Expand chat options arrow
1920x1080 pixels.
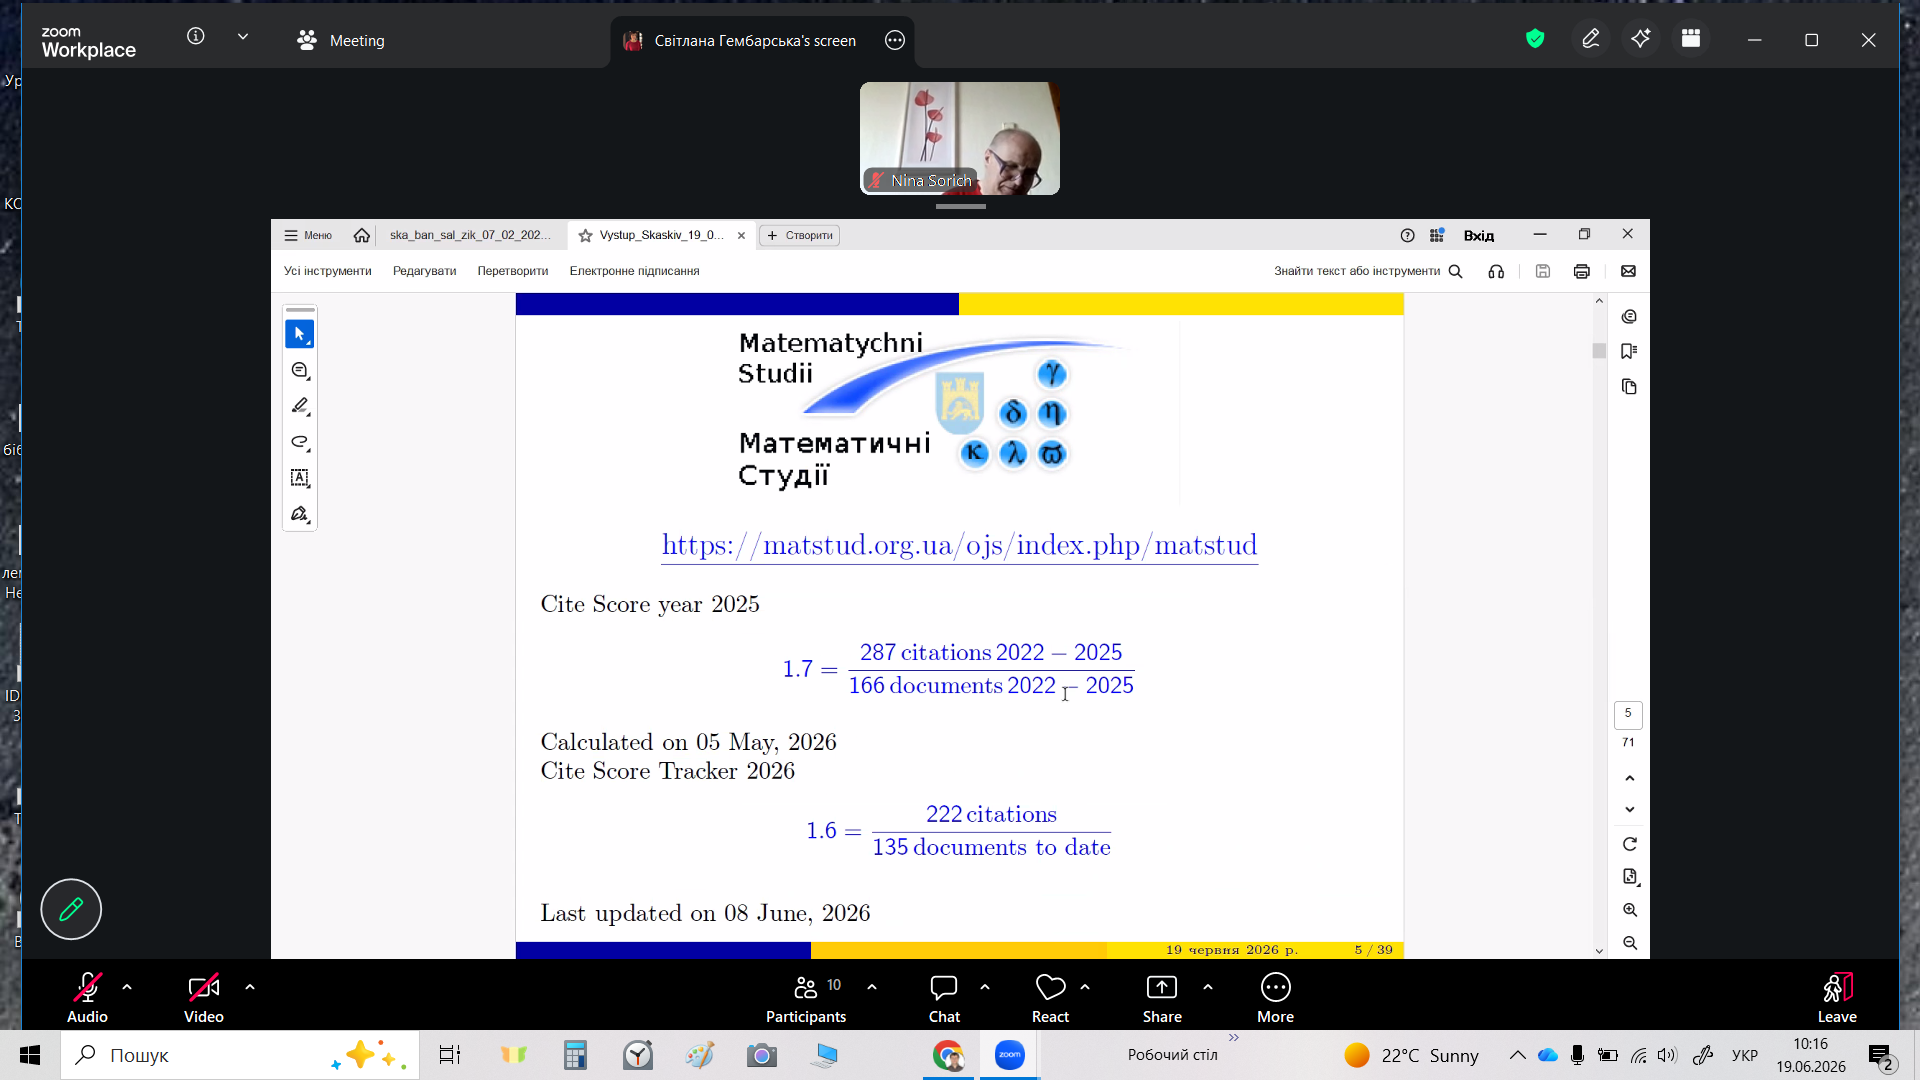coord(985,987)
